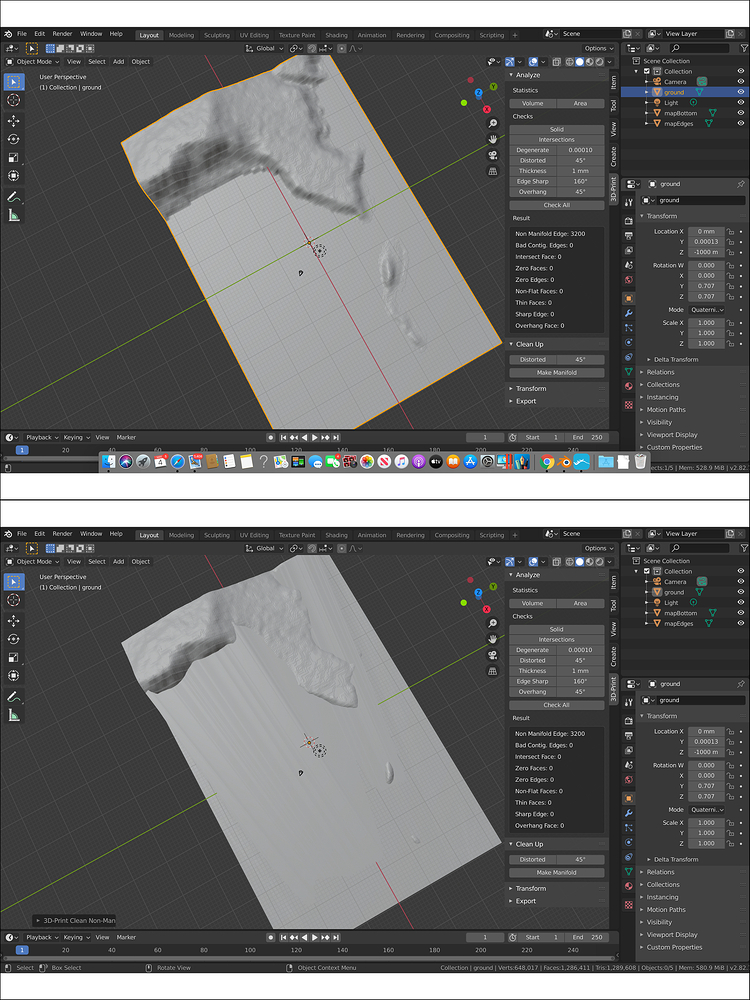Collapse the Analyze panel in upper screenshot
This screenshot has width=750, height=1000.
527,75
